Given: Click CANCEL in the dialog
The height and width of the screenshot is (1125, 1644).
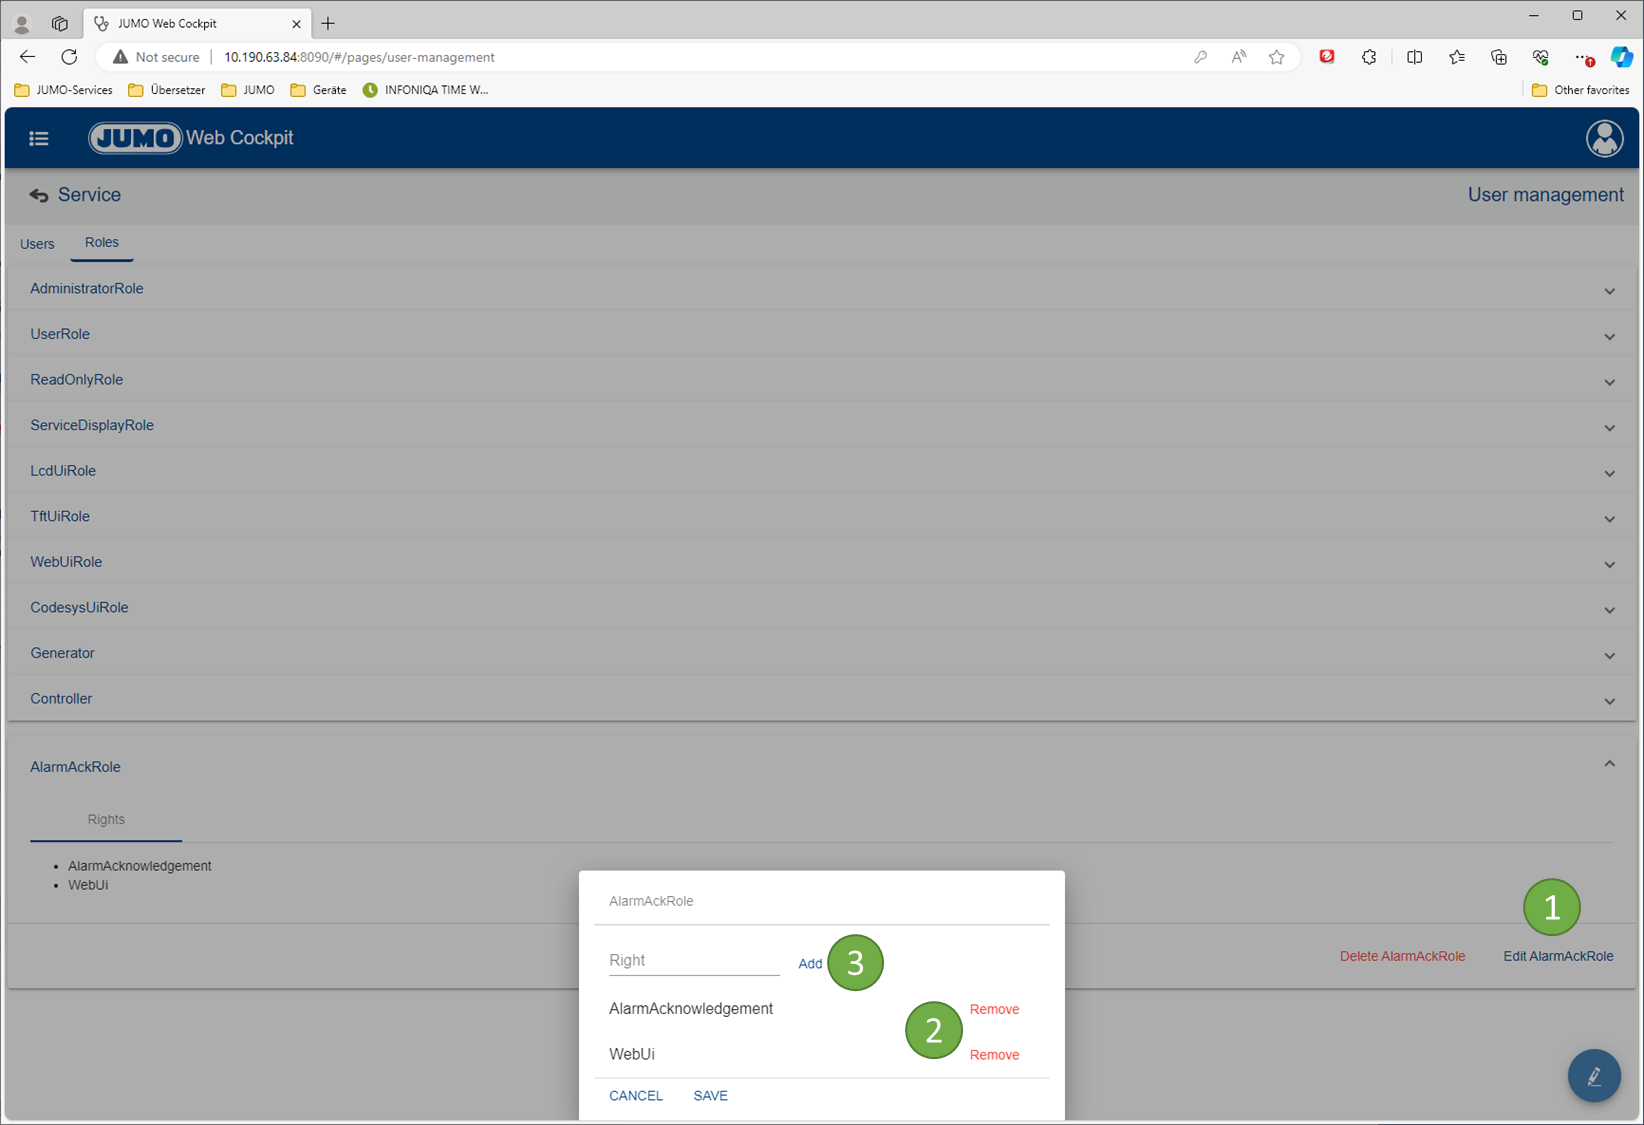Looking at the screenshot, I should click(636, 1096).
